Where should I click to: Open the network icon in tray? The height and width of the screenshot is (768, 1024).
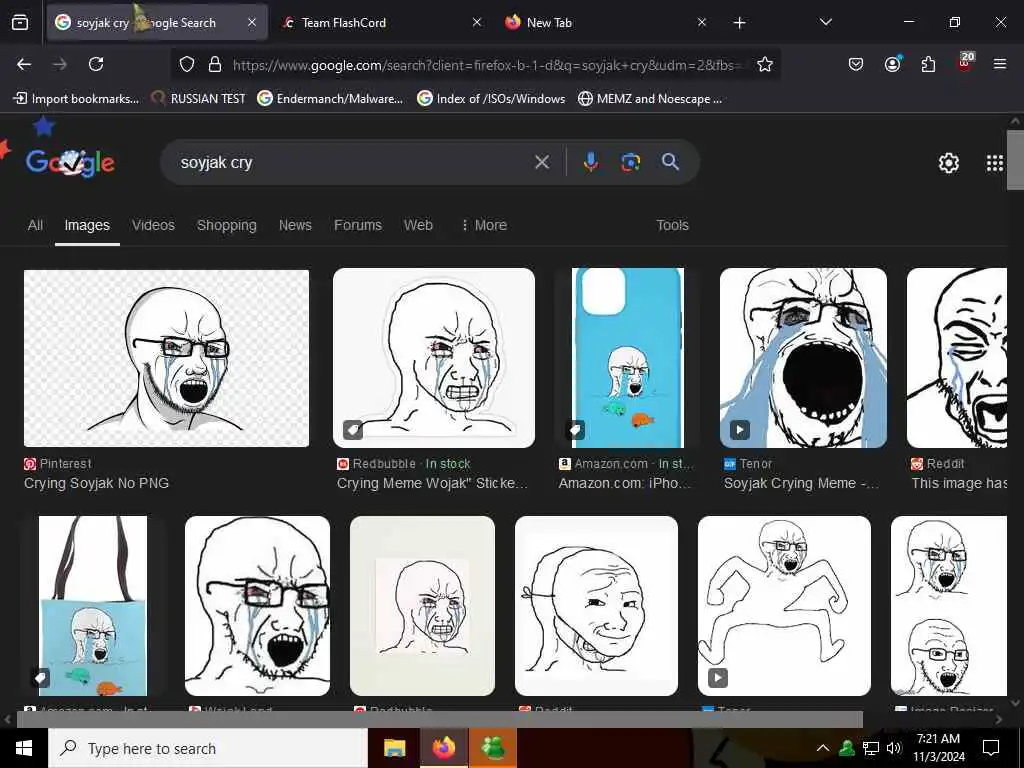[x=871, y=748]
